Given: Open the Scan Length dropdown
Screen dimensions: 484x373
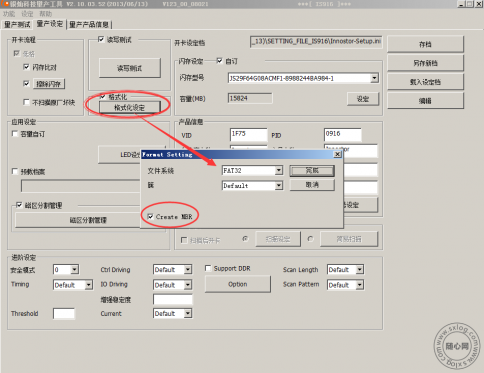Looking at the screenshot, I should (x=360, y=269).
